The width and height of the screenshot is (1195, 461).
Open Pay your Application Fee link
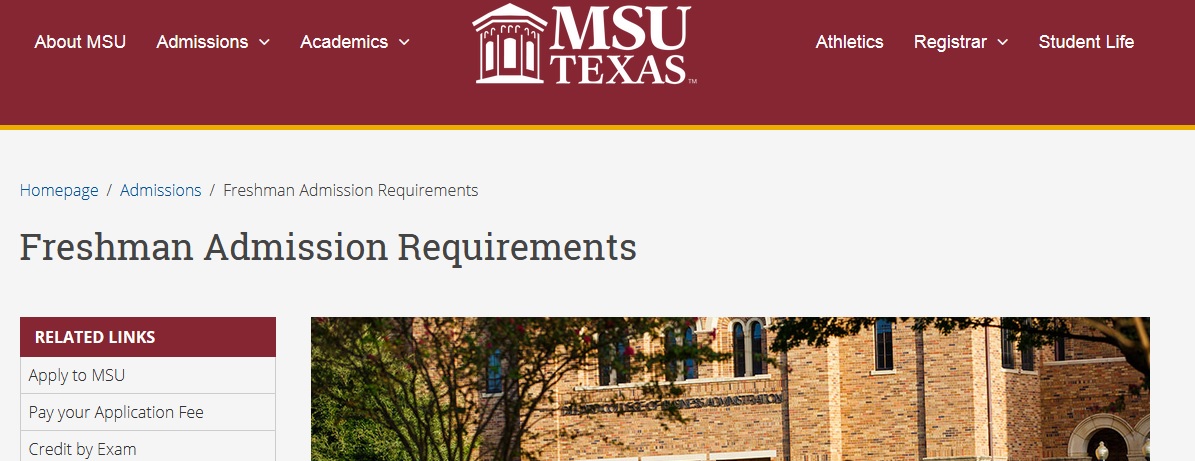coord(116,412)
